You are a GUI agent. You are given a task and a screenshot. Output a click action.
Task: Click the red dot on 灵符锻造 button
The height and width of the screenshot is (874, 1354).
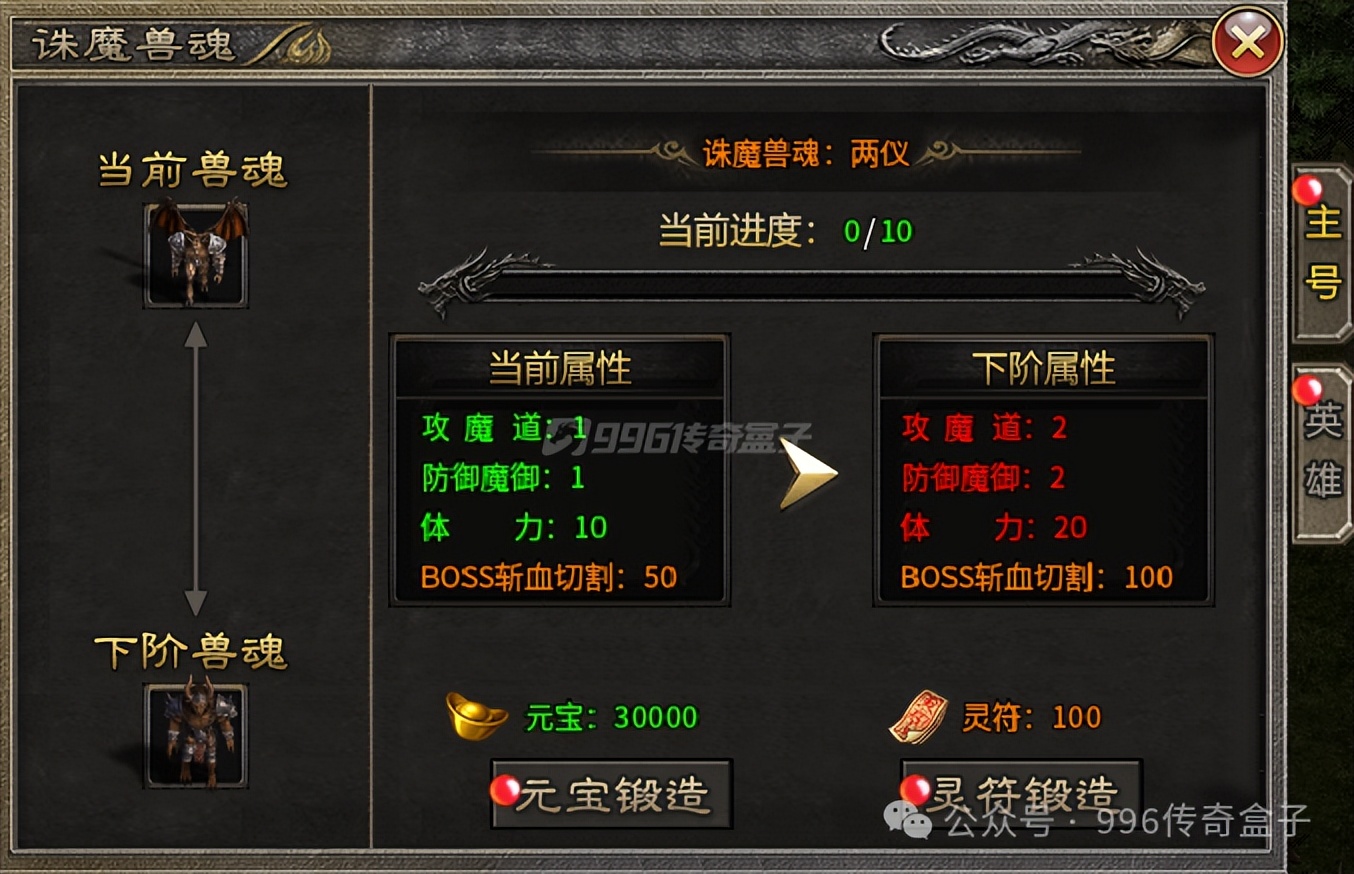(915, 790)
